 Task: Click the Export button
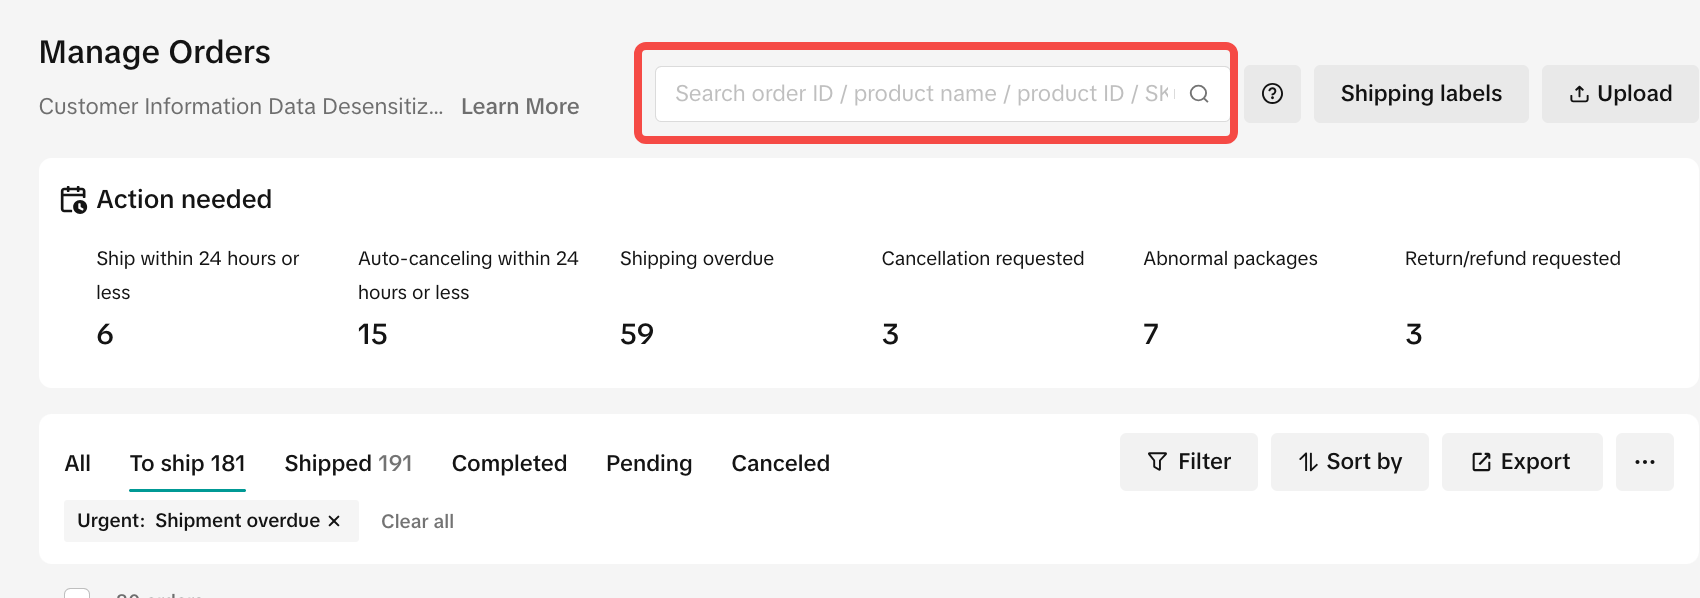click(x=1522, y=462)
